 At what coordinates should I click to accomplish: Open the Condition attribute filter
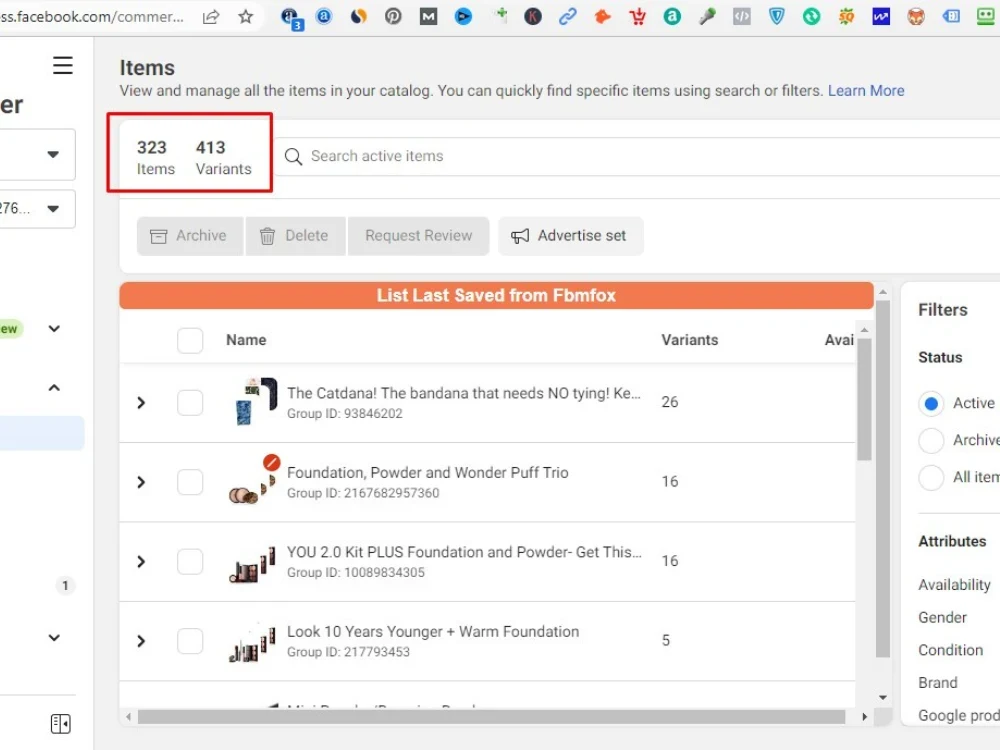pos(950,650)
